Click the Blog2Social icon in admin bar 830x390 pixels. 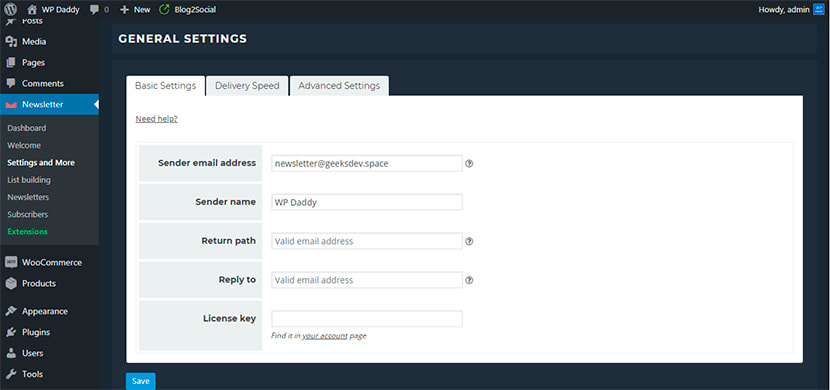coord(165,9)
